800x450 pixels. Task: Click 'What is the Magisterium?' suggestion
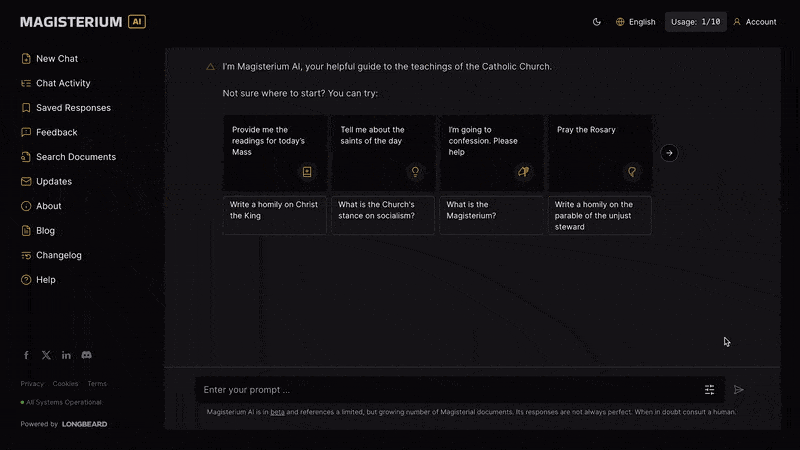(x=491, y=215)
